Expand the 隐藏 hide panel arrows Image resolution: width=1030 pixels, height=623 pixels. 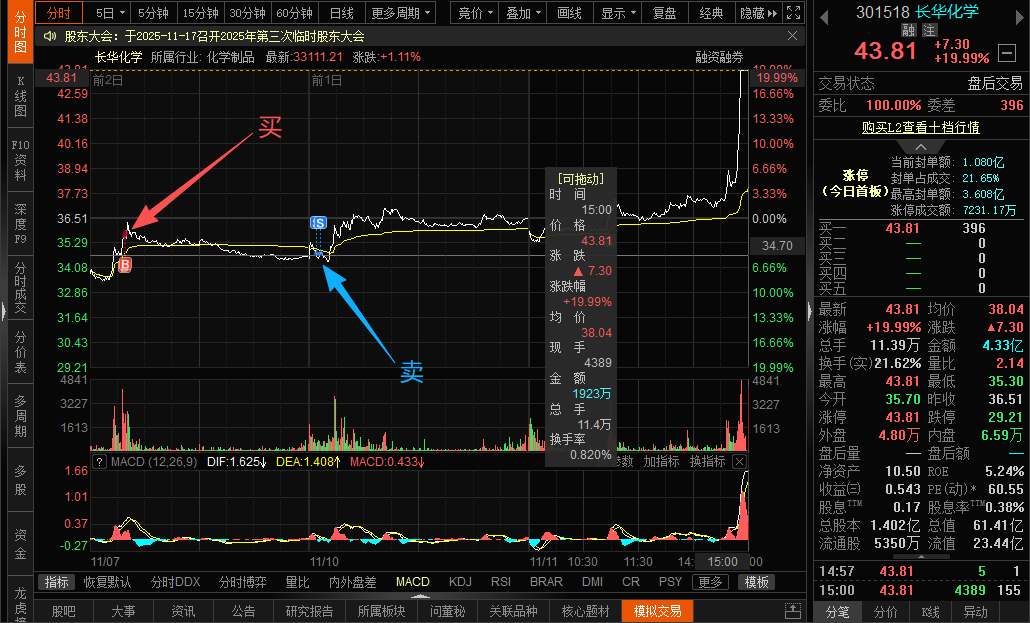tap(759, 12)
